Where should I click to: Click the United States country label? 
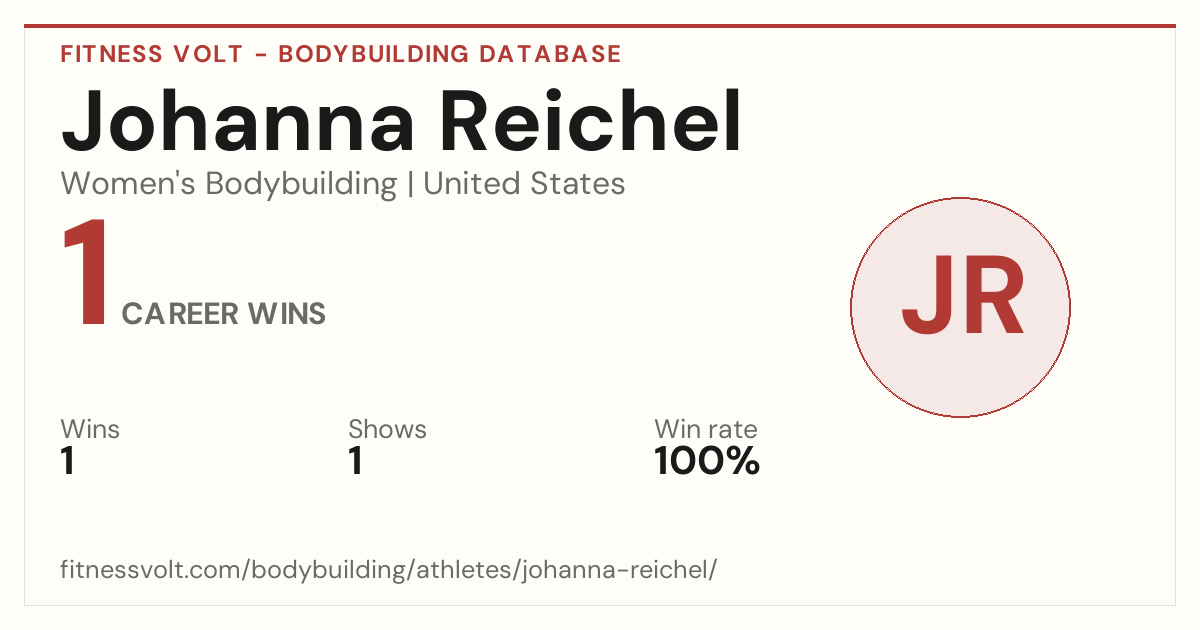click(524, 184)
